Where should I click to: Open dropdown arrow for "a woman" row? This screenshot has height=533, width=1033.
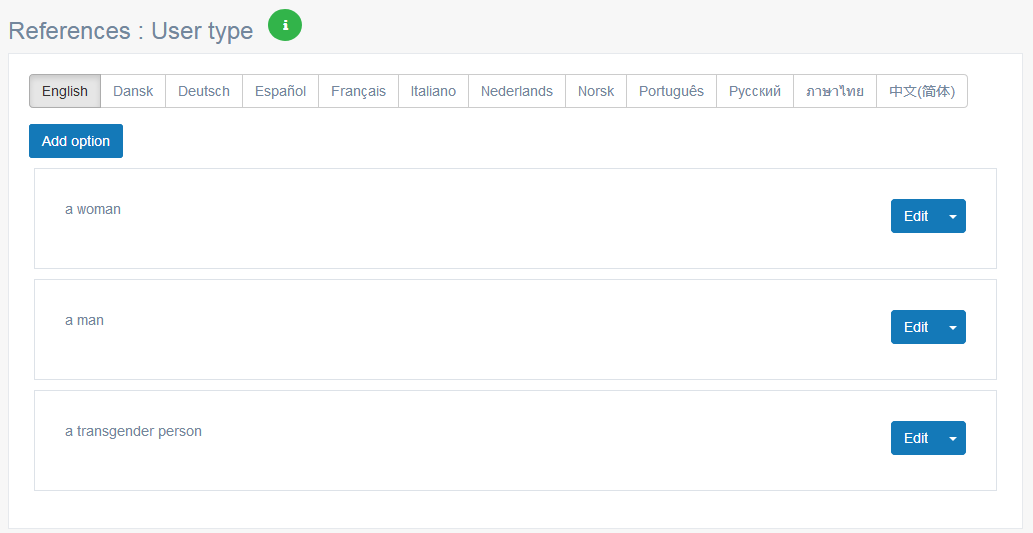click(953, 216)
